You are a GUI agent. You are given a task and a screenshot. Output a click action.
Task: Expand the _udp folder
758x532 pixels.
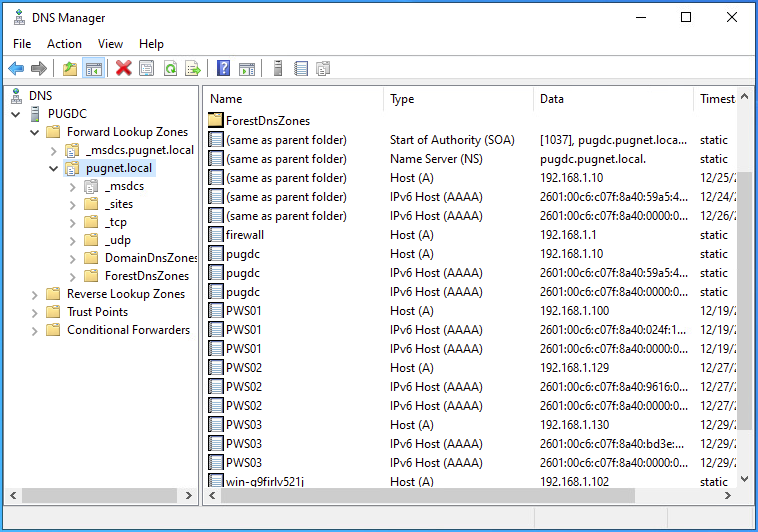(73, 241)
